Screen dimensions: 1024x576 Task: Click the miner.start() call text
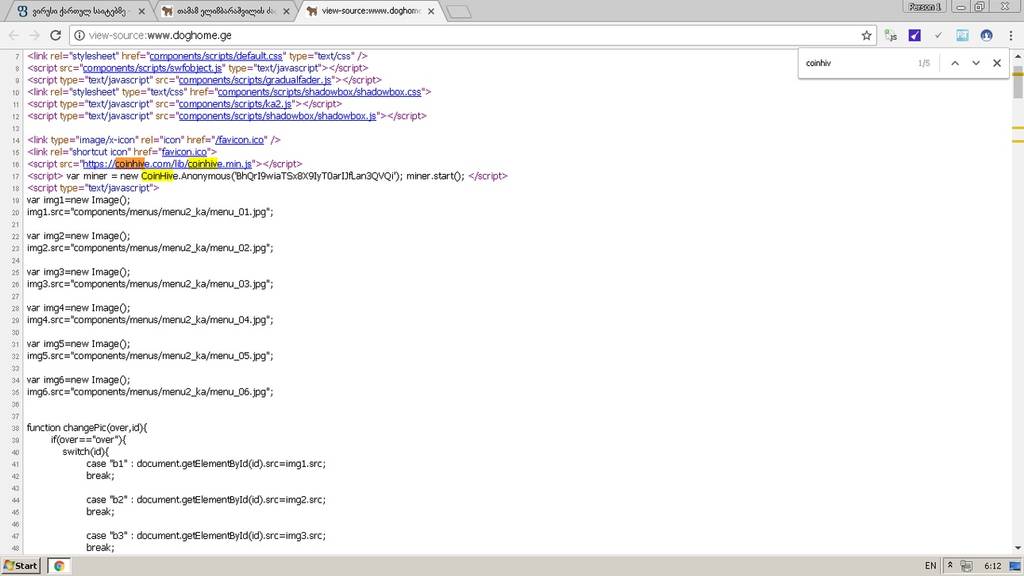[436, 176]
